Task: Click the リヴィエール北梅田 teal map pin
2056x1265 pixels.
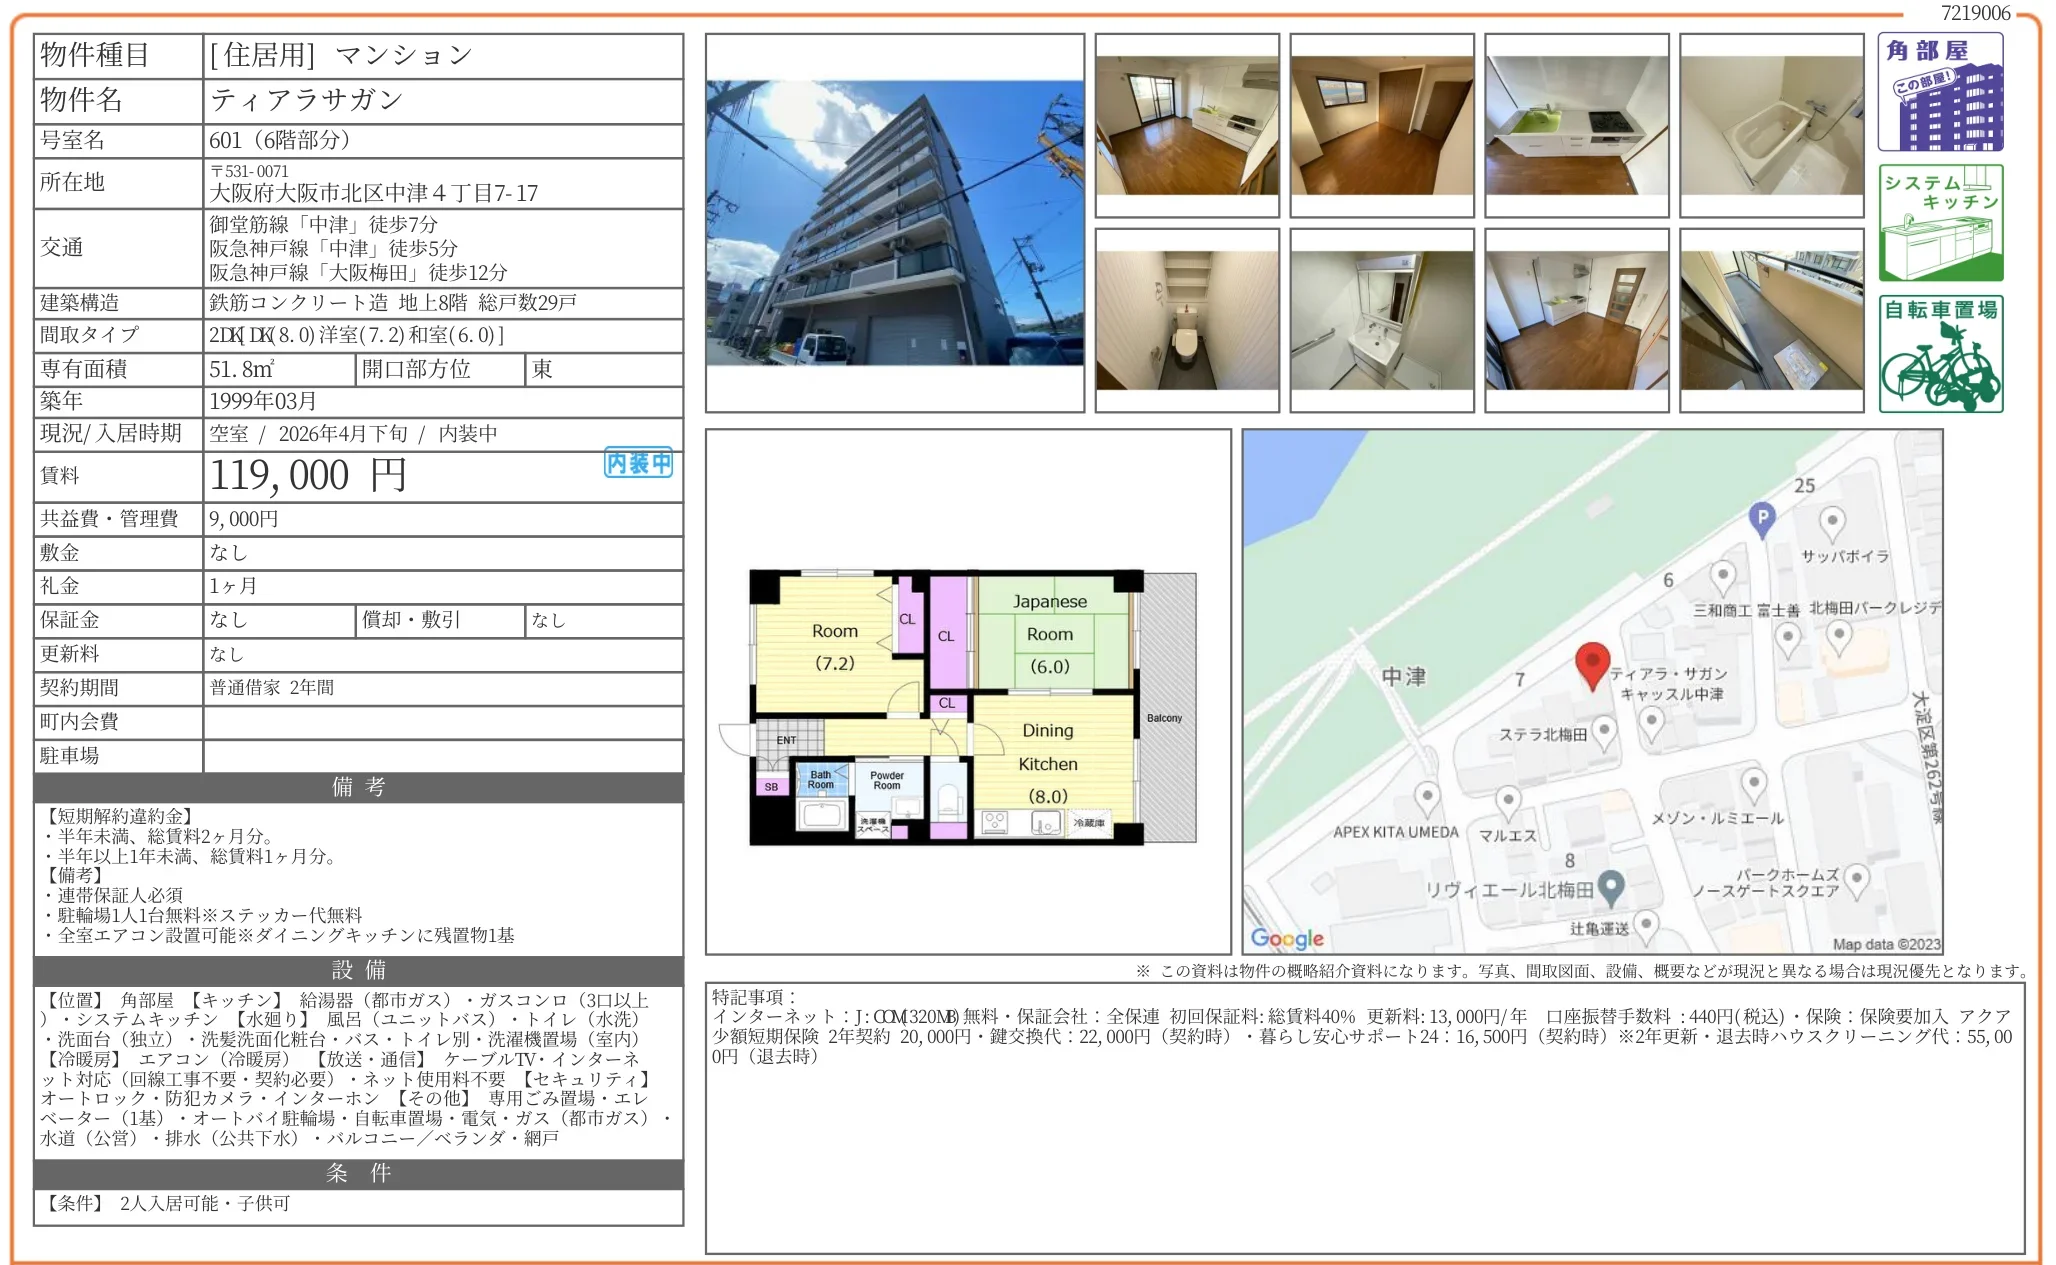Action: pyautogui.click(x=1610, y=886)
